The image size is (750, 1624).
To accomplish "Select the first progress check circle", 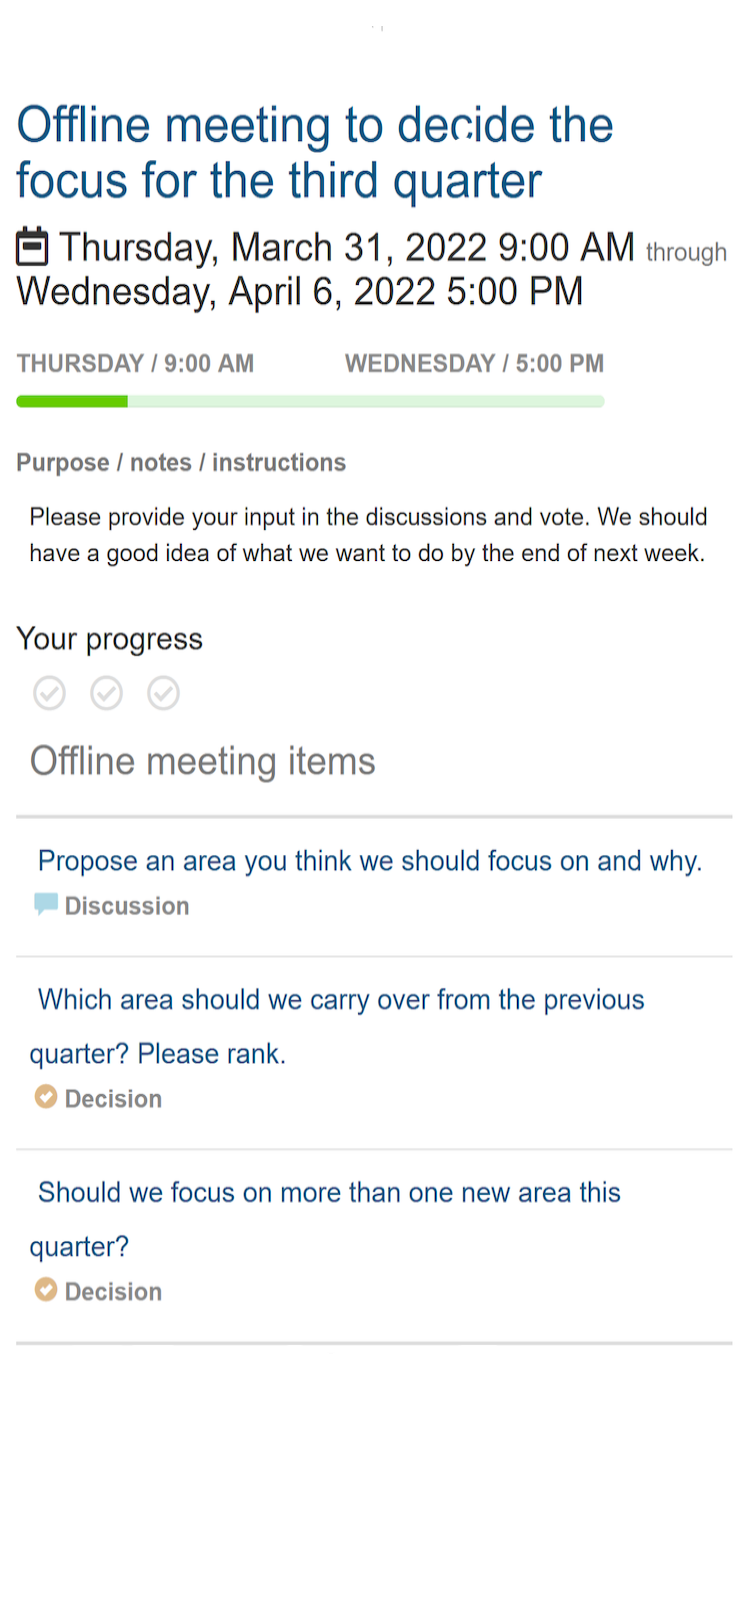I will (50, 693).
